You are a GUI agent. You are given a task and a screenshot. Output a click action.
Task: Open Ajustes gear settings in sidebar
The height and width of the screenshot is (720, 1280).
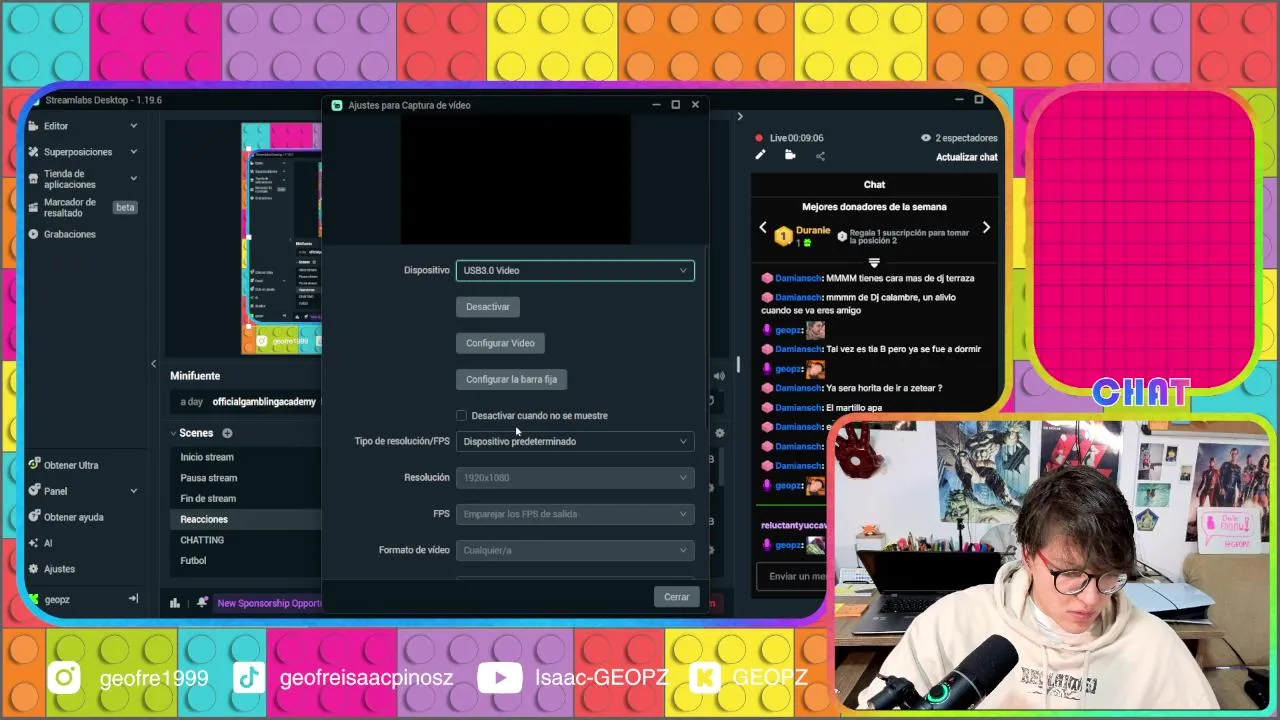[x=59, y=569]
